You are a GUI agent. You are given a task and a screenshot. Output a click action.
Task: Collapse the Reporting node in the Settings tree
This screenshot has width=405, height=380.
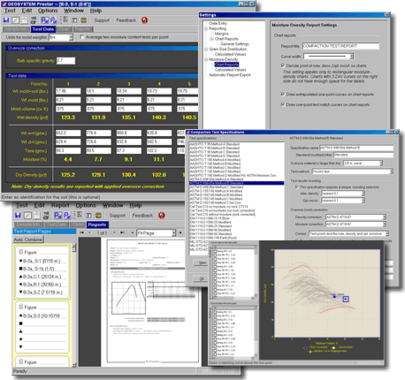pos(206,29)
